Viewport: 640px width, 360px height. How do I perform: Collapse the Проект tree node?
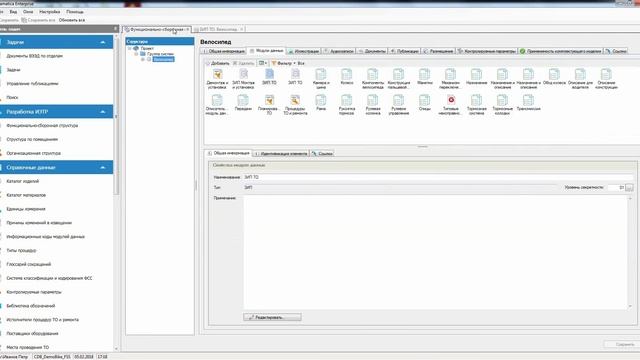[x=130, y=48]
